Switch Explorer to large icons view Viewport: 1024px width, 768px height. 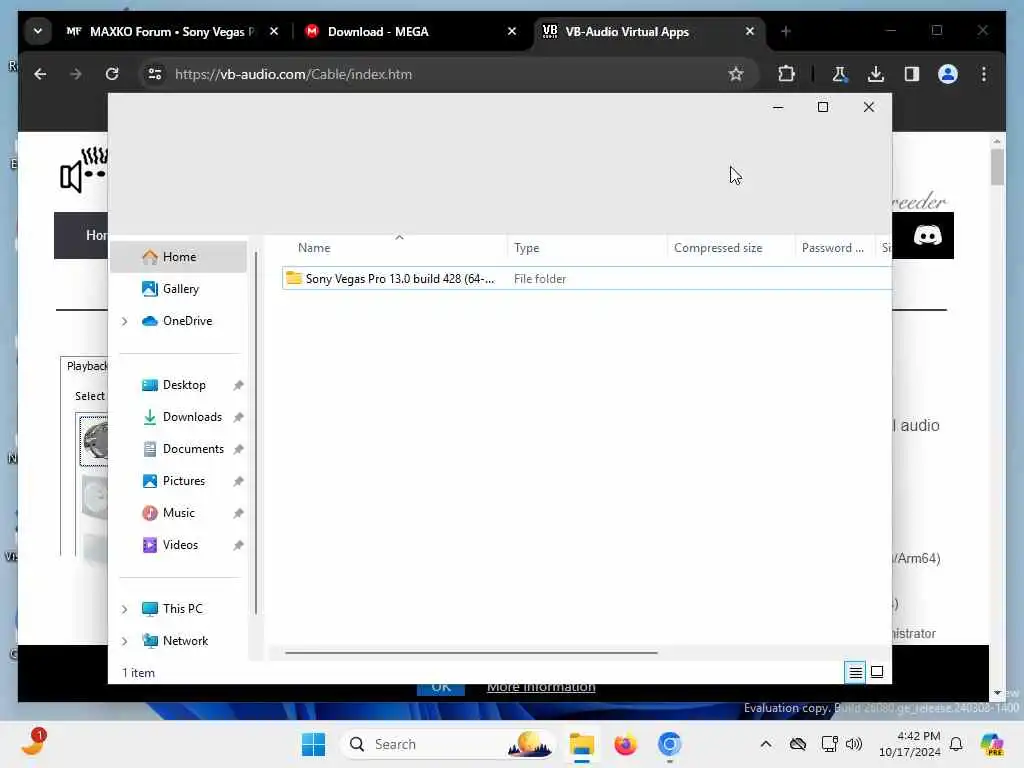(877, 672)
